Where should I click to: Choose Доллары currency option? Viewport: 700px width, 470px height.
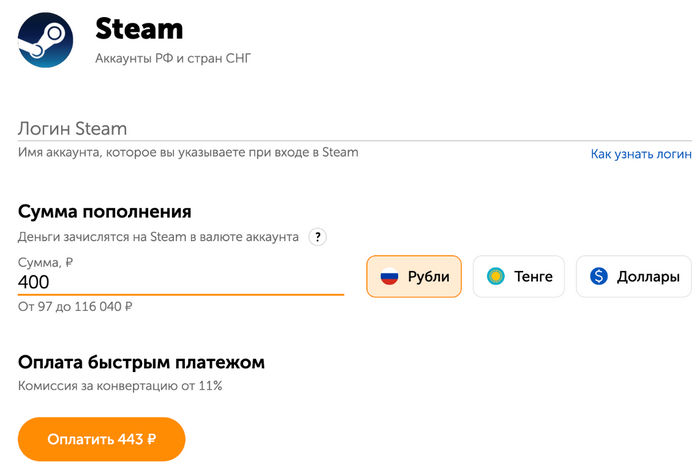point(634,276)
